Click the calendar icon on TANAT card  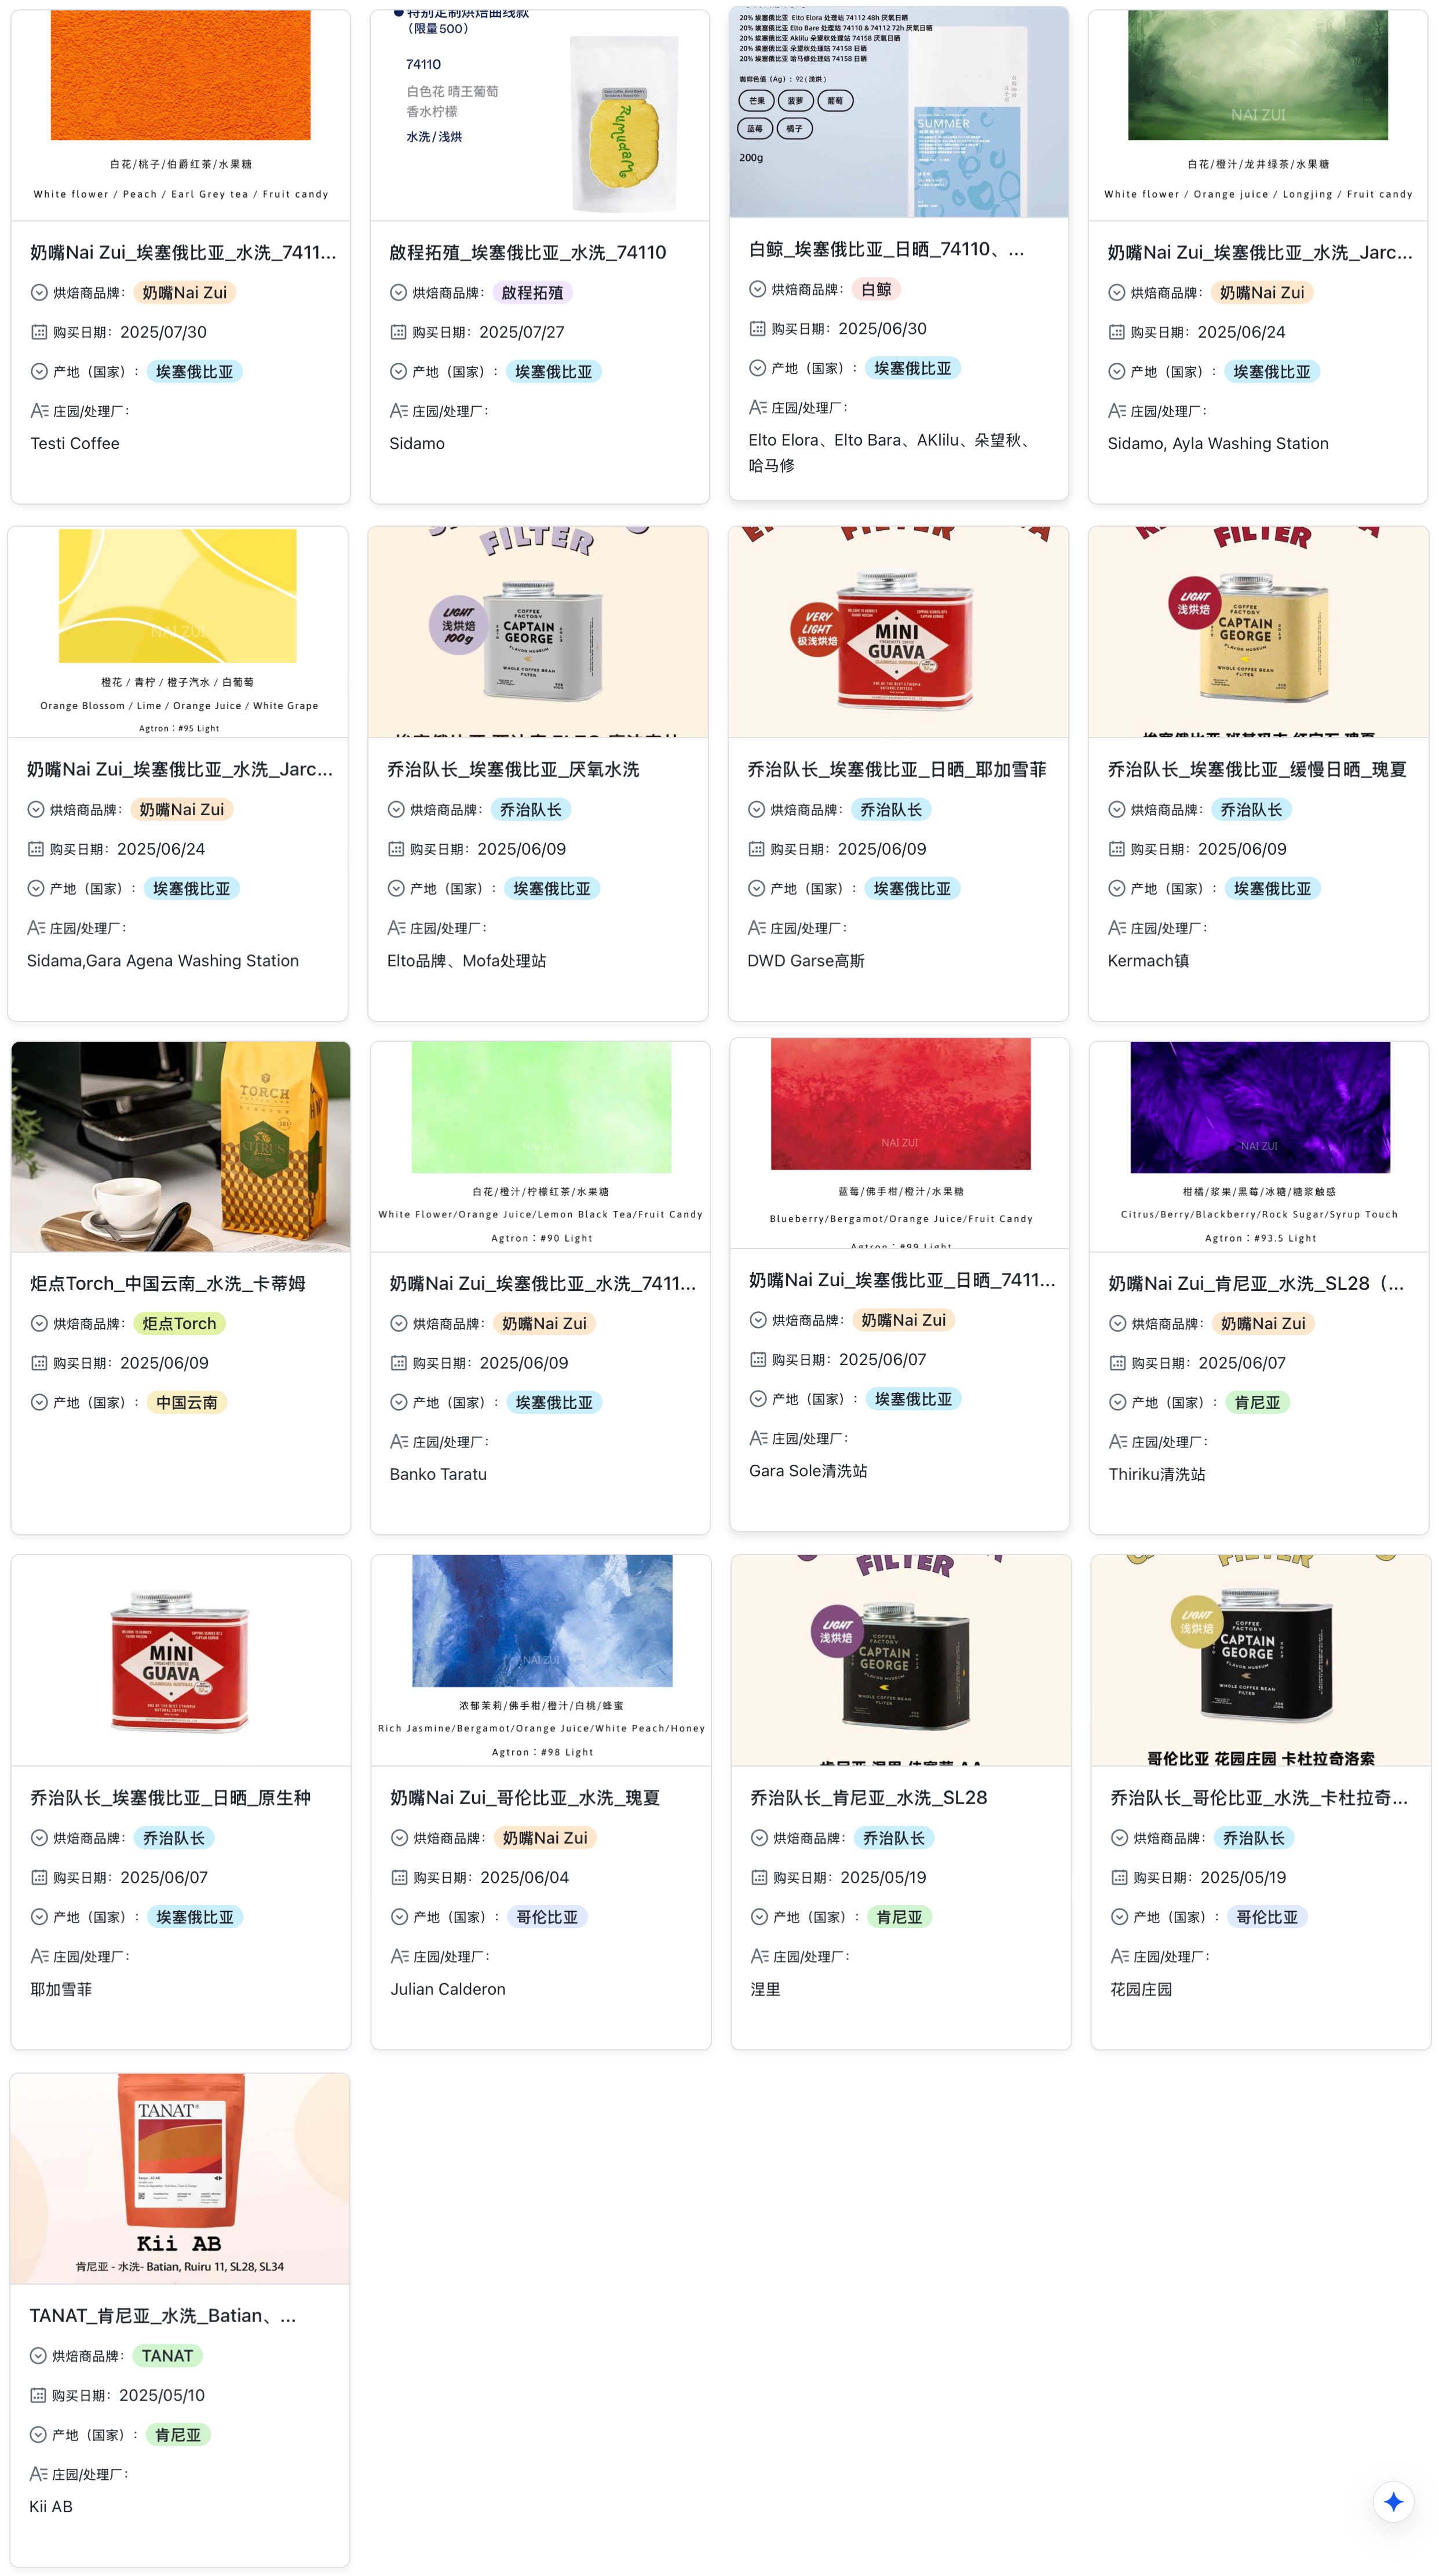click(38, 2395)
